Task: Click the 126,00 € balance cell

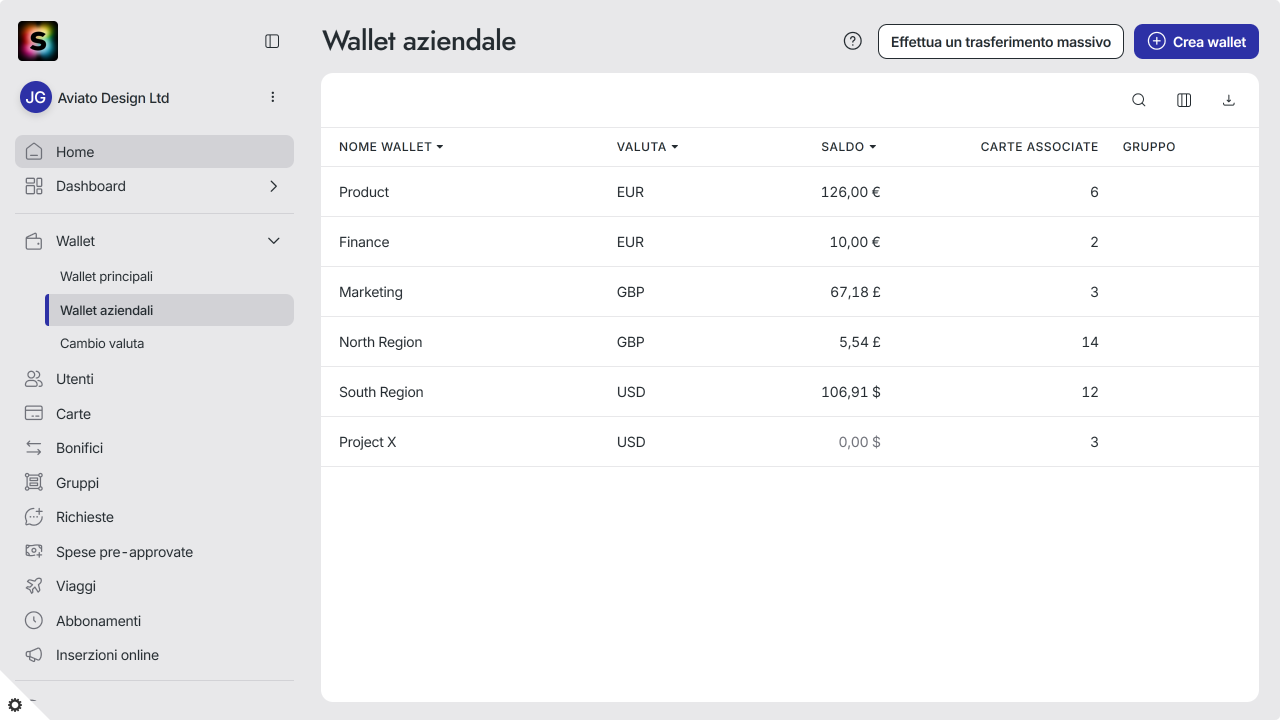Action: 850,192
